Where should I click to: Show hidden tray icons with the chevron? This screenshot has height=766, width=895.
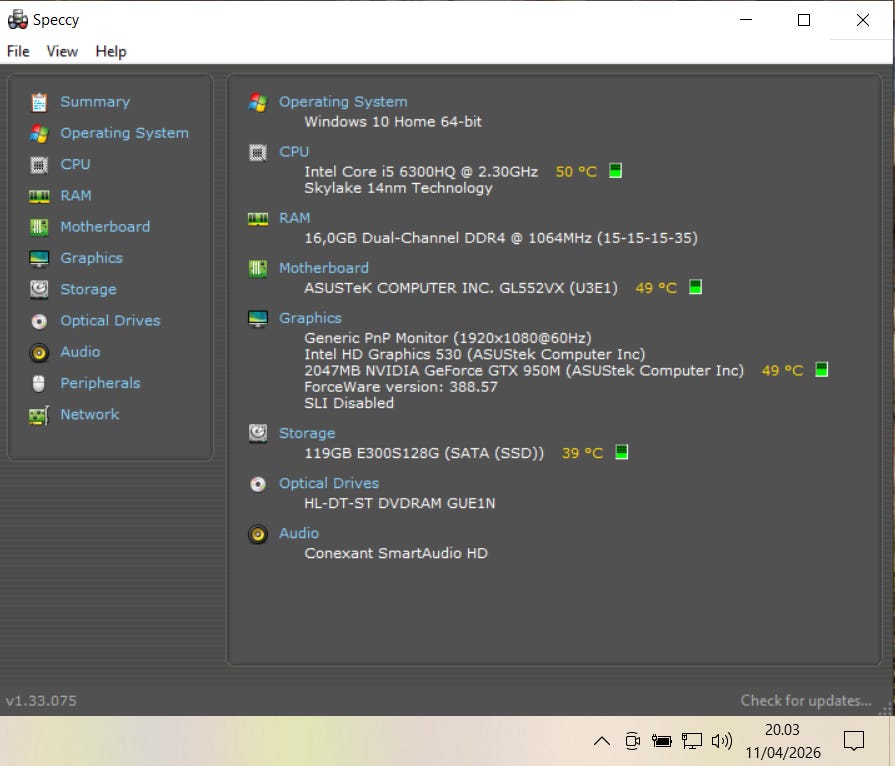tap(602, 741)
